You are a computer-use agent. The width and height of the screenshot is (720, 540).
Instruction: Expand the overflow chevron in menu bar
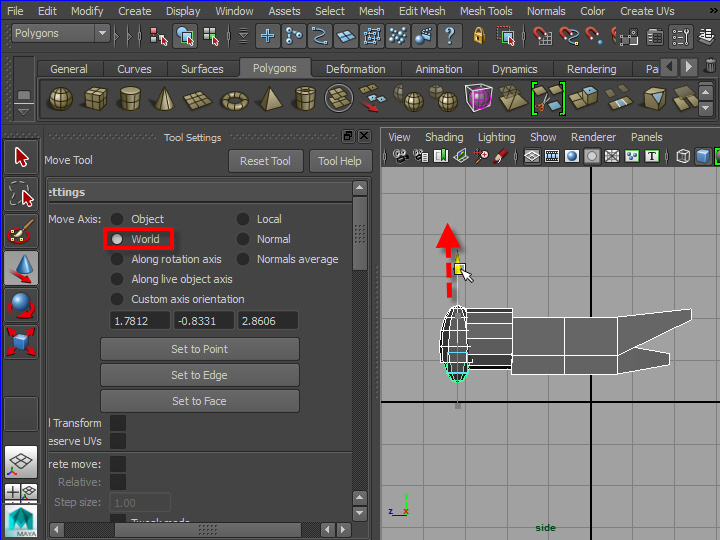pos(714,11)
